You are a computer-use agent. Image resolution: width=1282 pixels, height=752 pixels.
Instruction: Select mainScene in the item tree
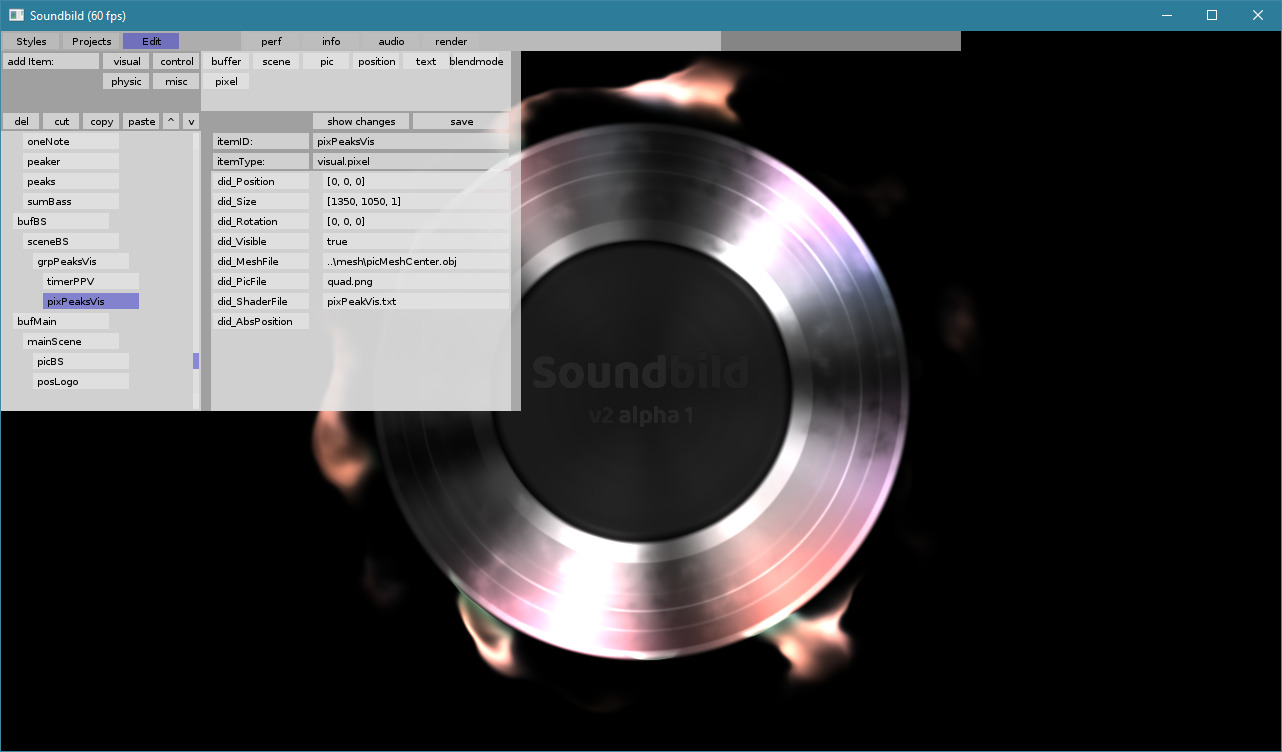[71, 341]
